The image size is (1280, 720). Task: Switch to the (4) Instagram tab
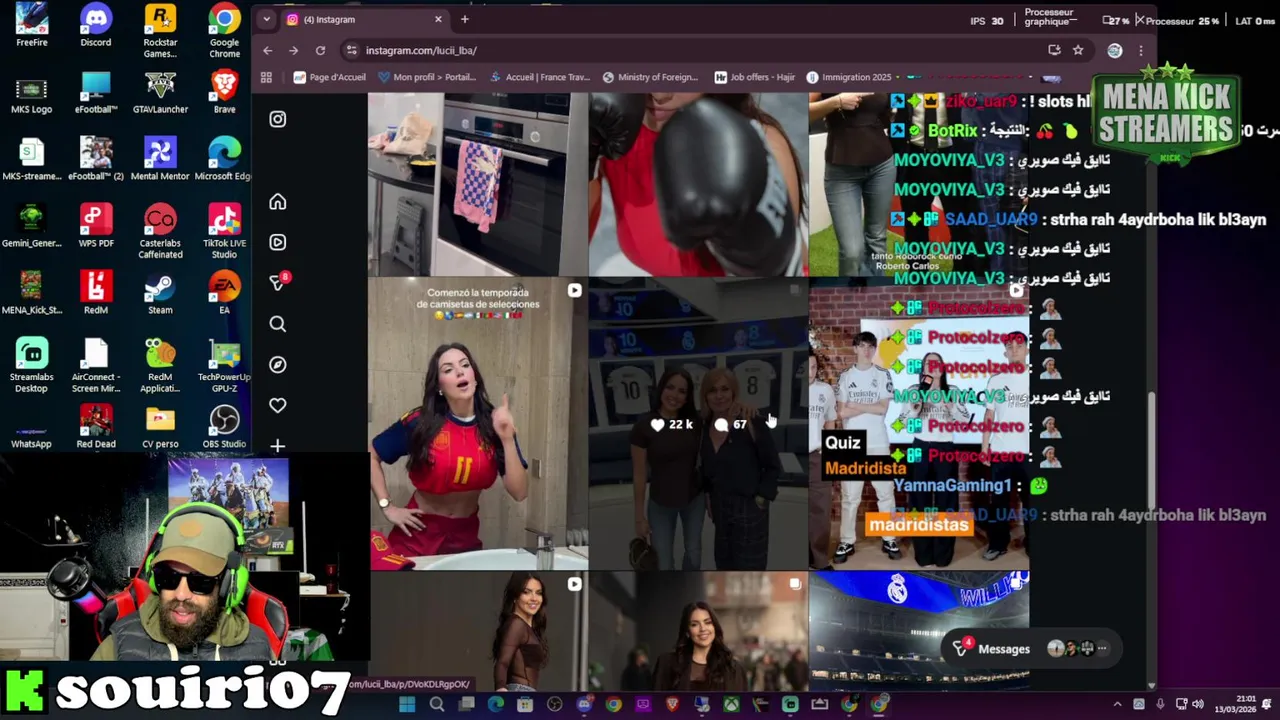(363, 19)
